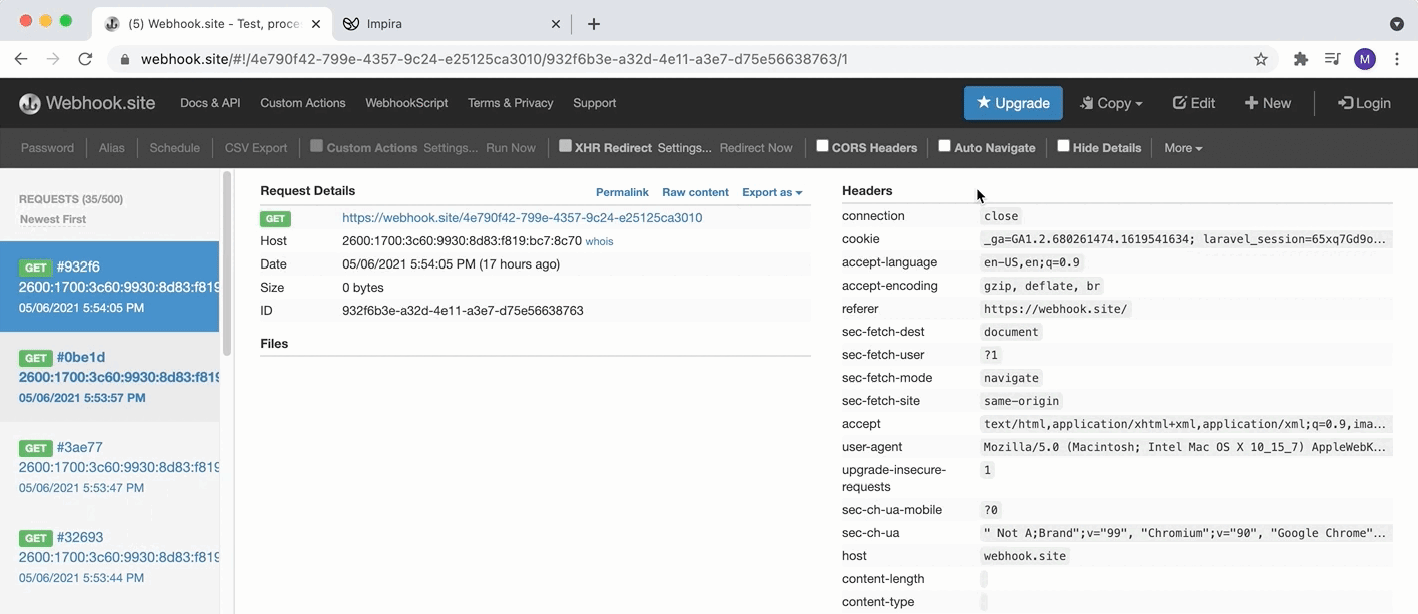This screenshot has width=1418, height=614.
Task: Click the browser back arrow
Action: pos(21,59)
